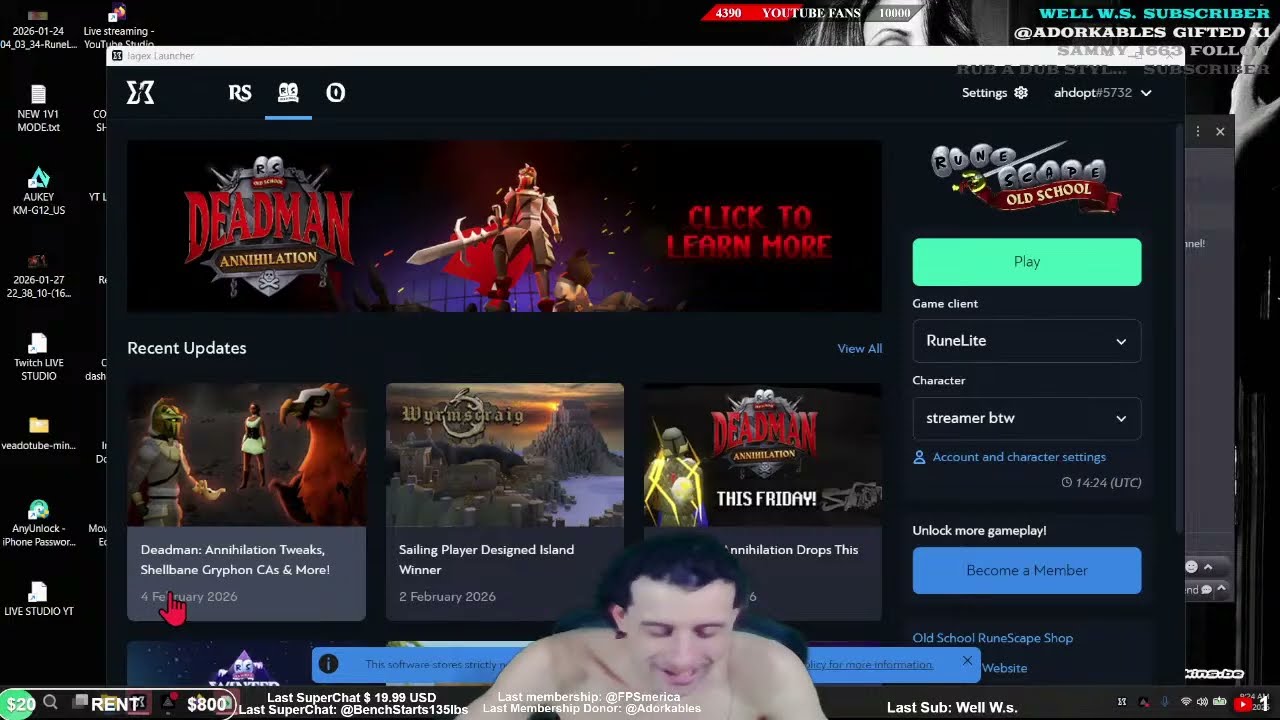Open launcher Settings
Viewport: 1280px width, 720px height.
[995, 93]
